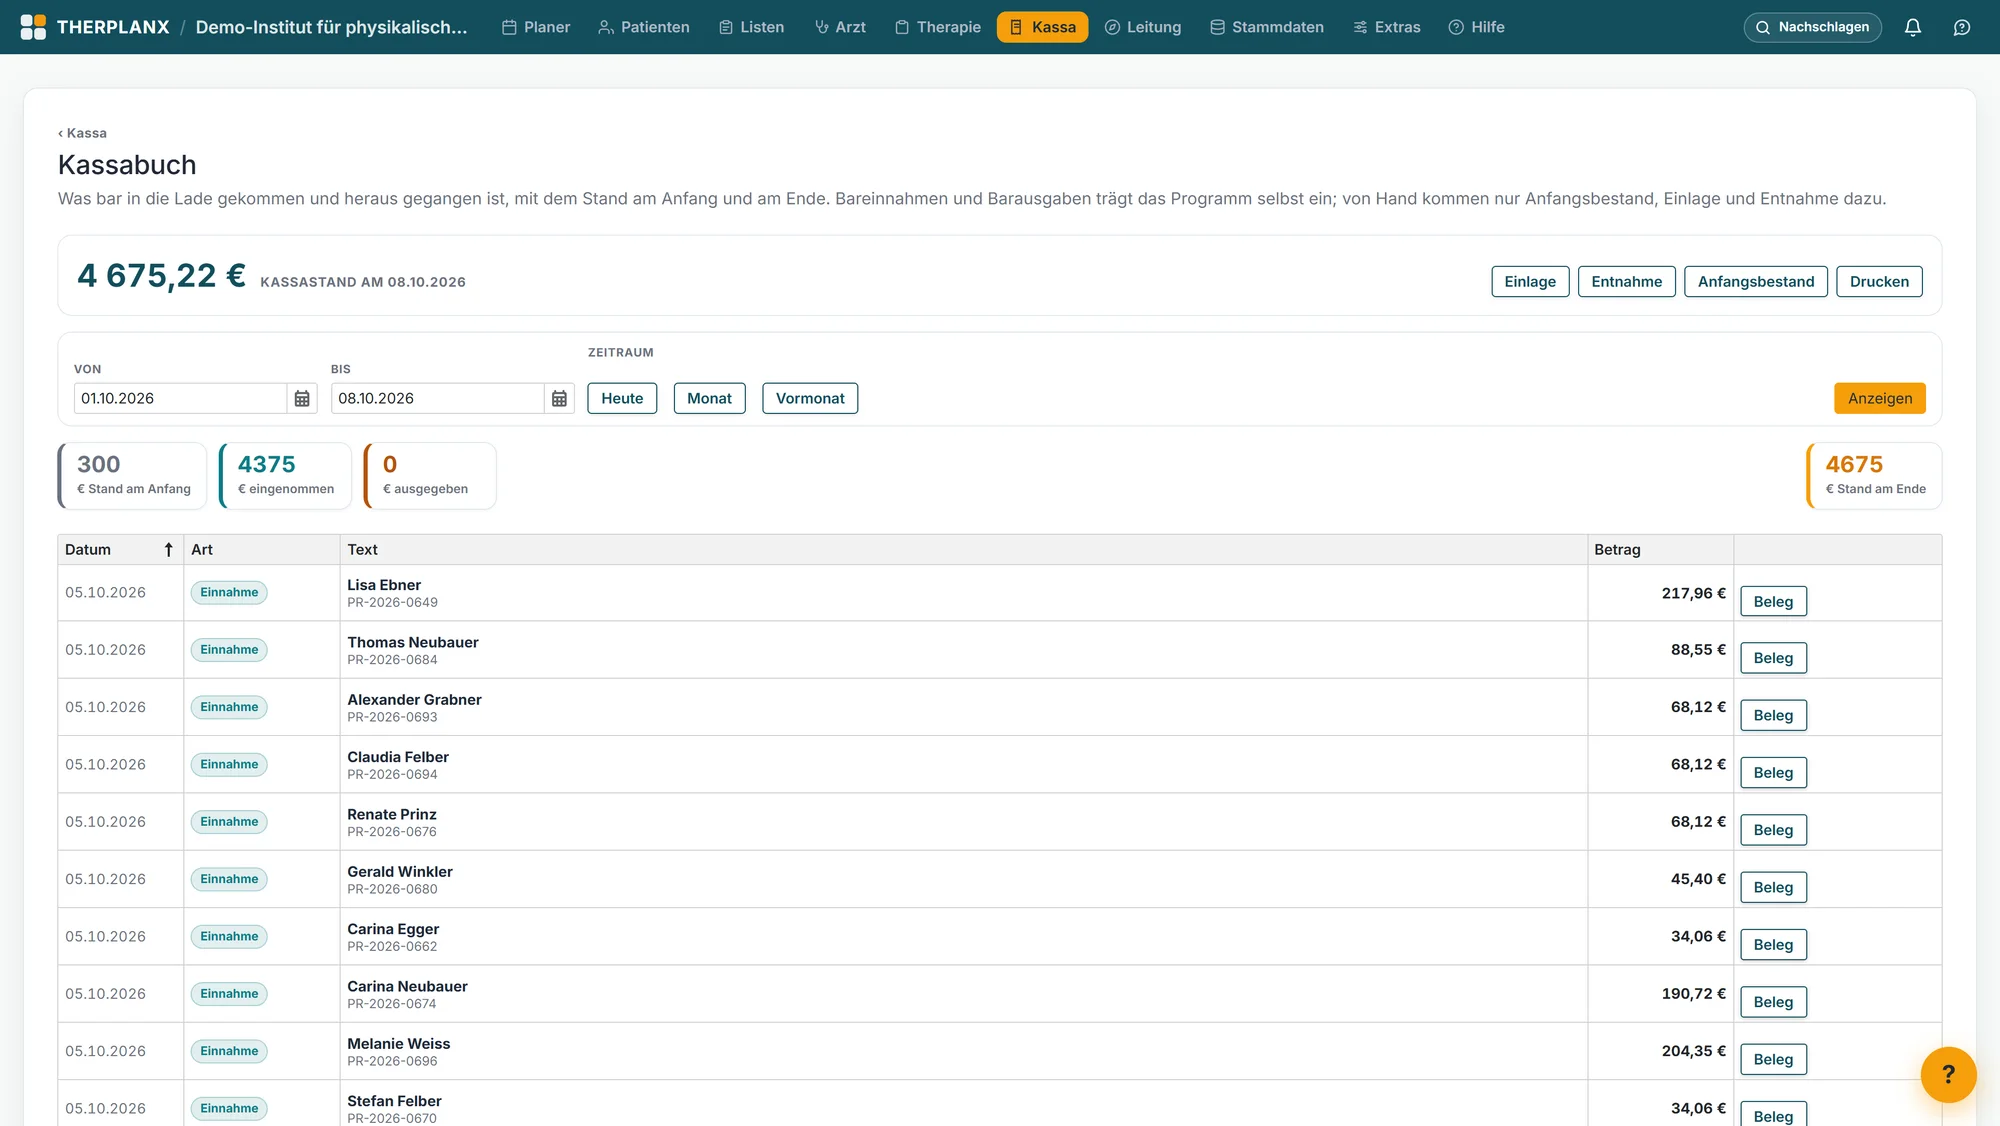2000x1126 pixels.
Task: Sort by Datum column arrow
Action: tap(169, 550)
